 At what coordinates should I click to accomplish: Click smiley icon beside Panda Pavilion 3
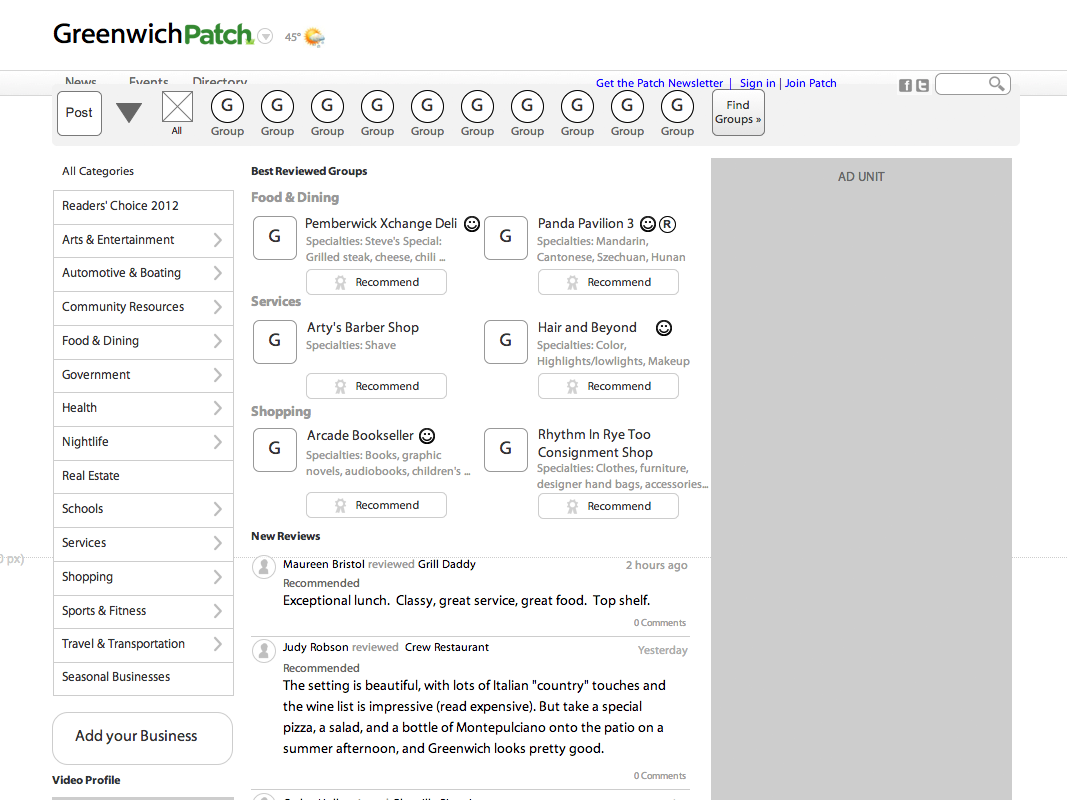[x=649, y=224]
